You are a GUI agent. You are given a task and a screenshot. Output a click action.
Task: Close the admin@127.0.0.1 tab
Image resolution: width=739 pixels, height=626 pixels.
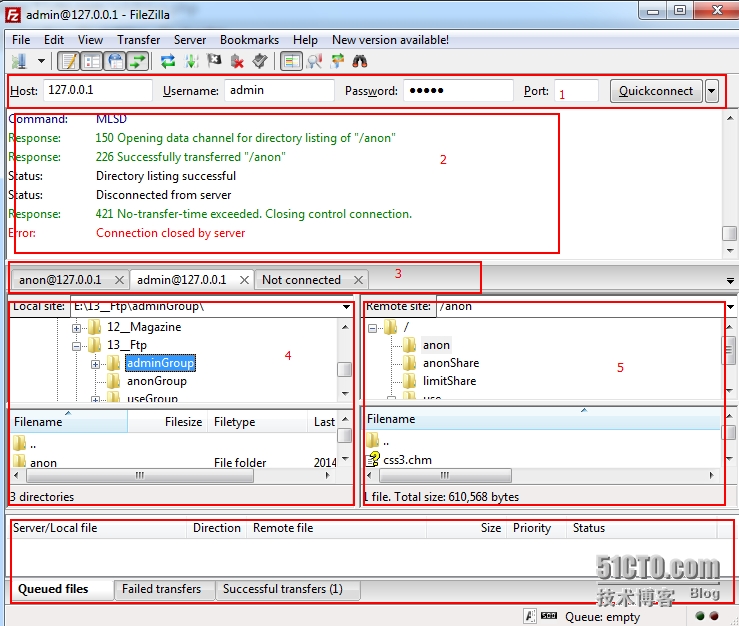point(244,280)
